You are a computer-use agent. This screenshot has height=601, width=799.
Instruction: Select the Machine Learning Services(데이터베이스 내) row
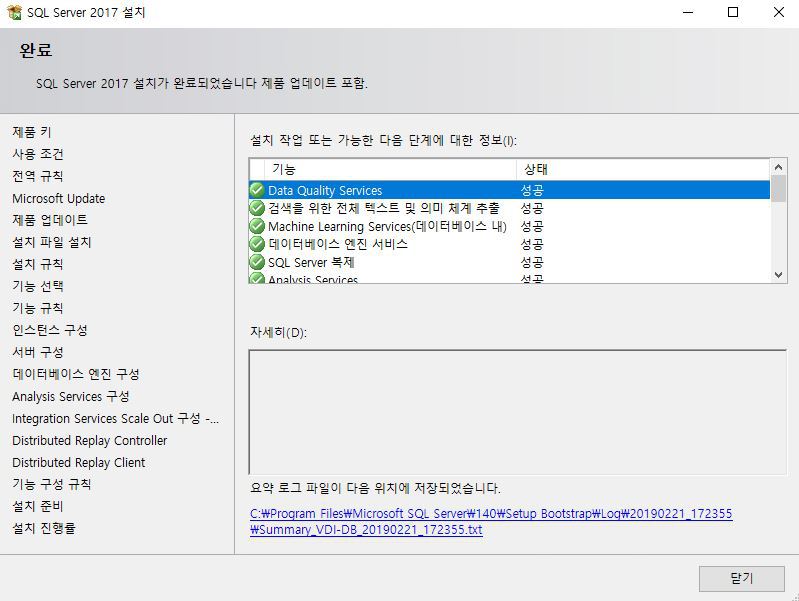click(510, 226)
